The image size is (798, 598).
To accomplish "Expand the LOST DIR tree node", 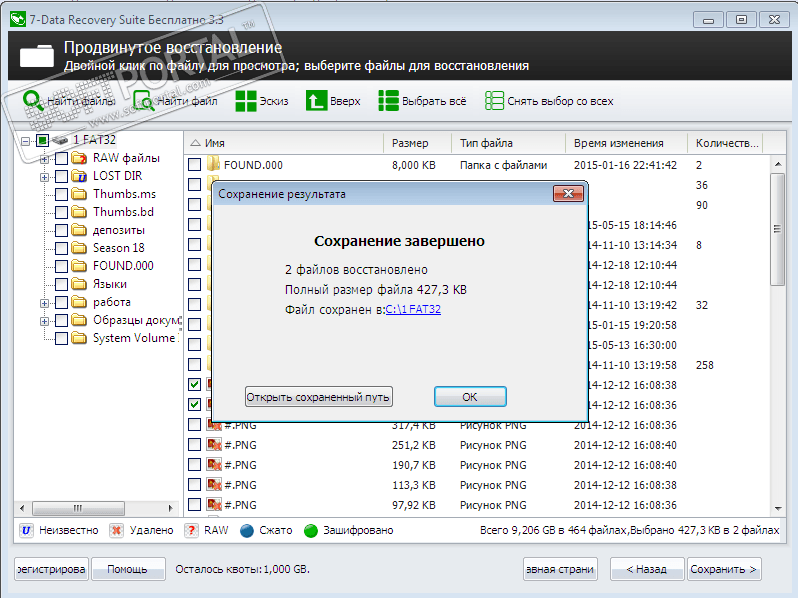I will [44, 177].
